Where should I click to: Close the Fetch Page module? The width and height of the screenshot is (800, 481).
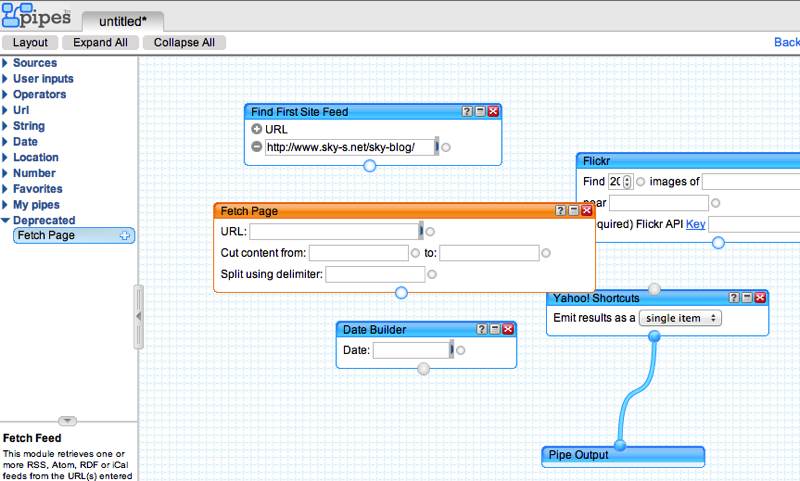(x=587, y=210)
